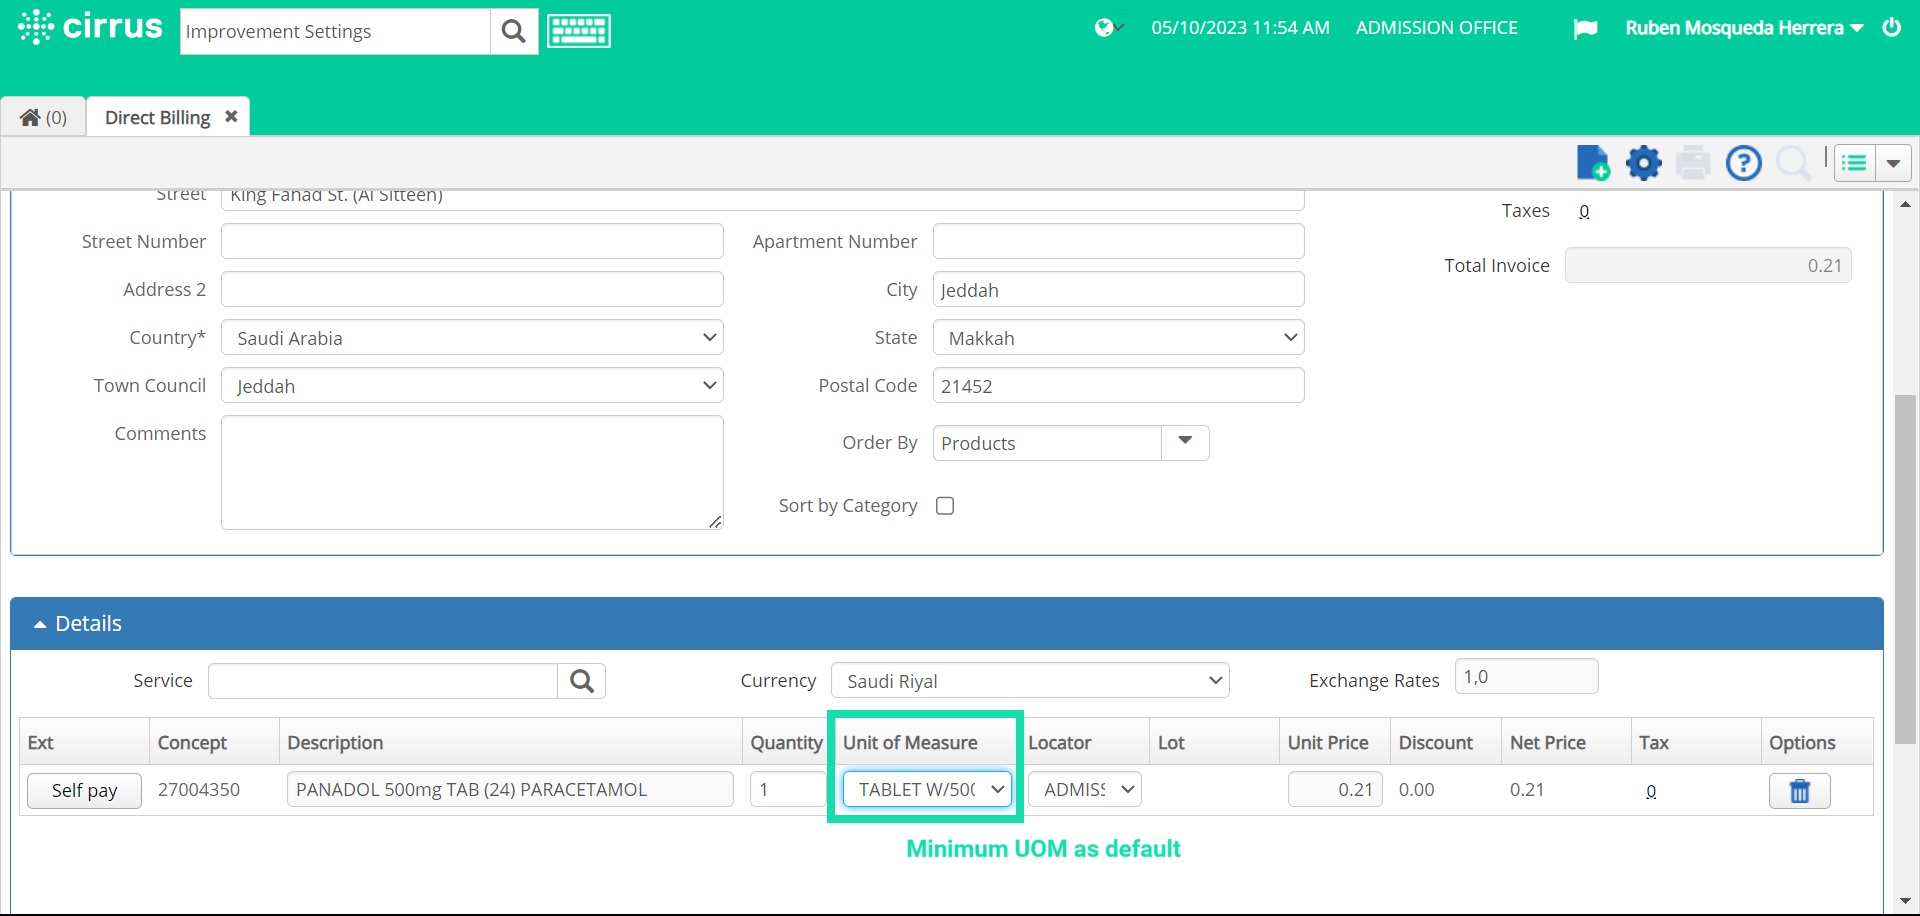Screen dimensions: 1920x916
Task: Click the Self pay button
Action: (x=84, y=790)
